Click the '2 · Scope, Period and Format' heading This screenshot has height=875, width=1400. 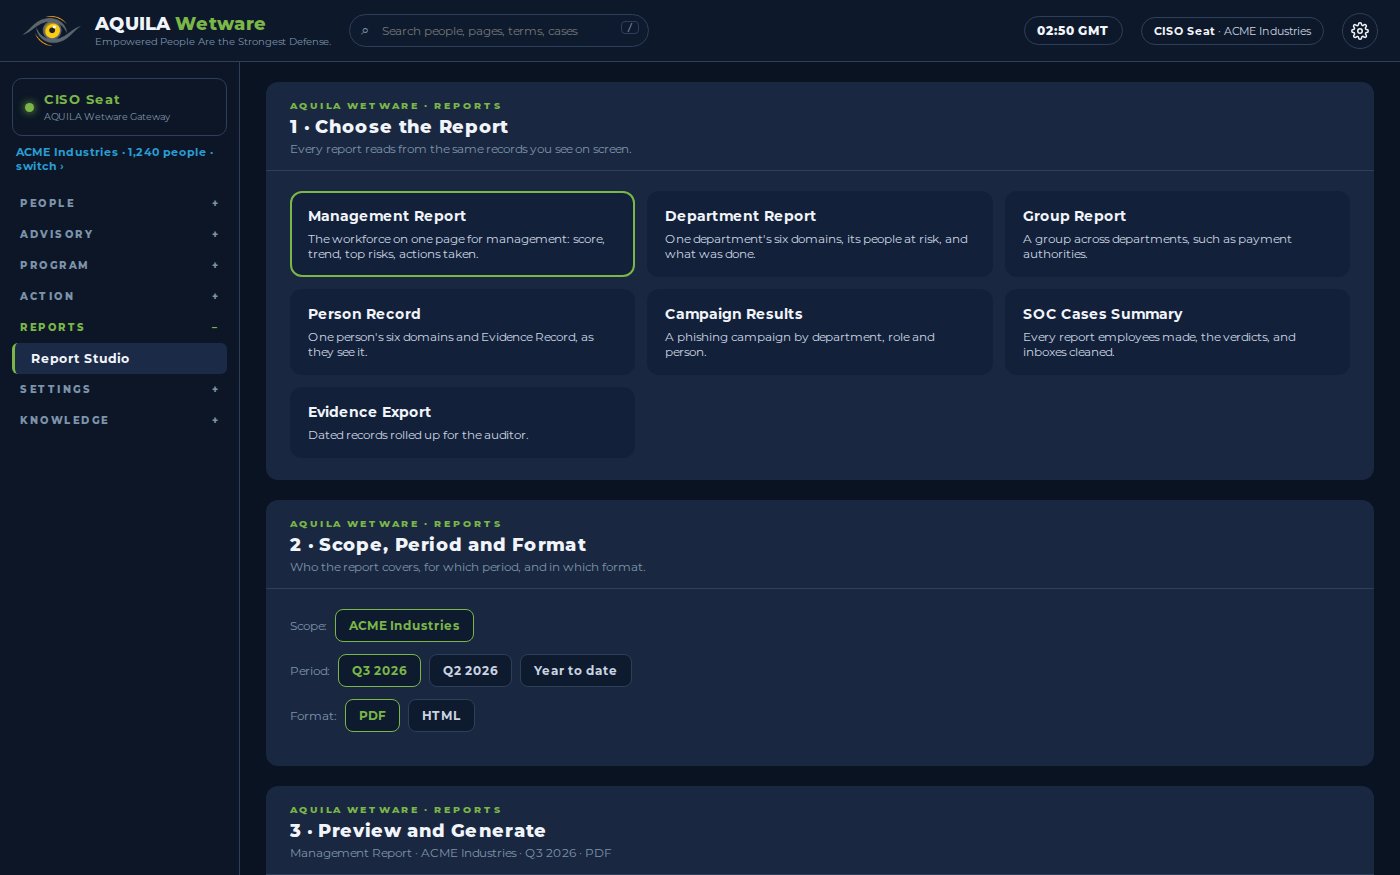tap(438, 545)
